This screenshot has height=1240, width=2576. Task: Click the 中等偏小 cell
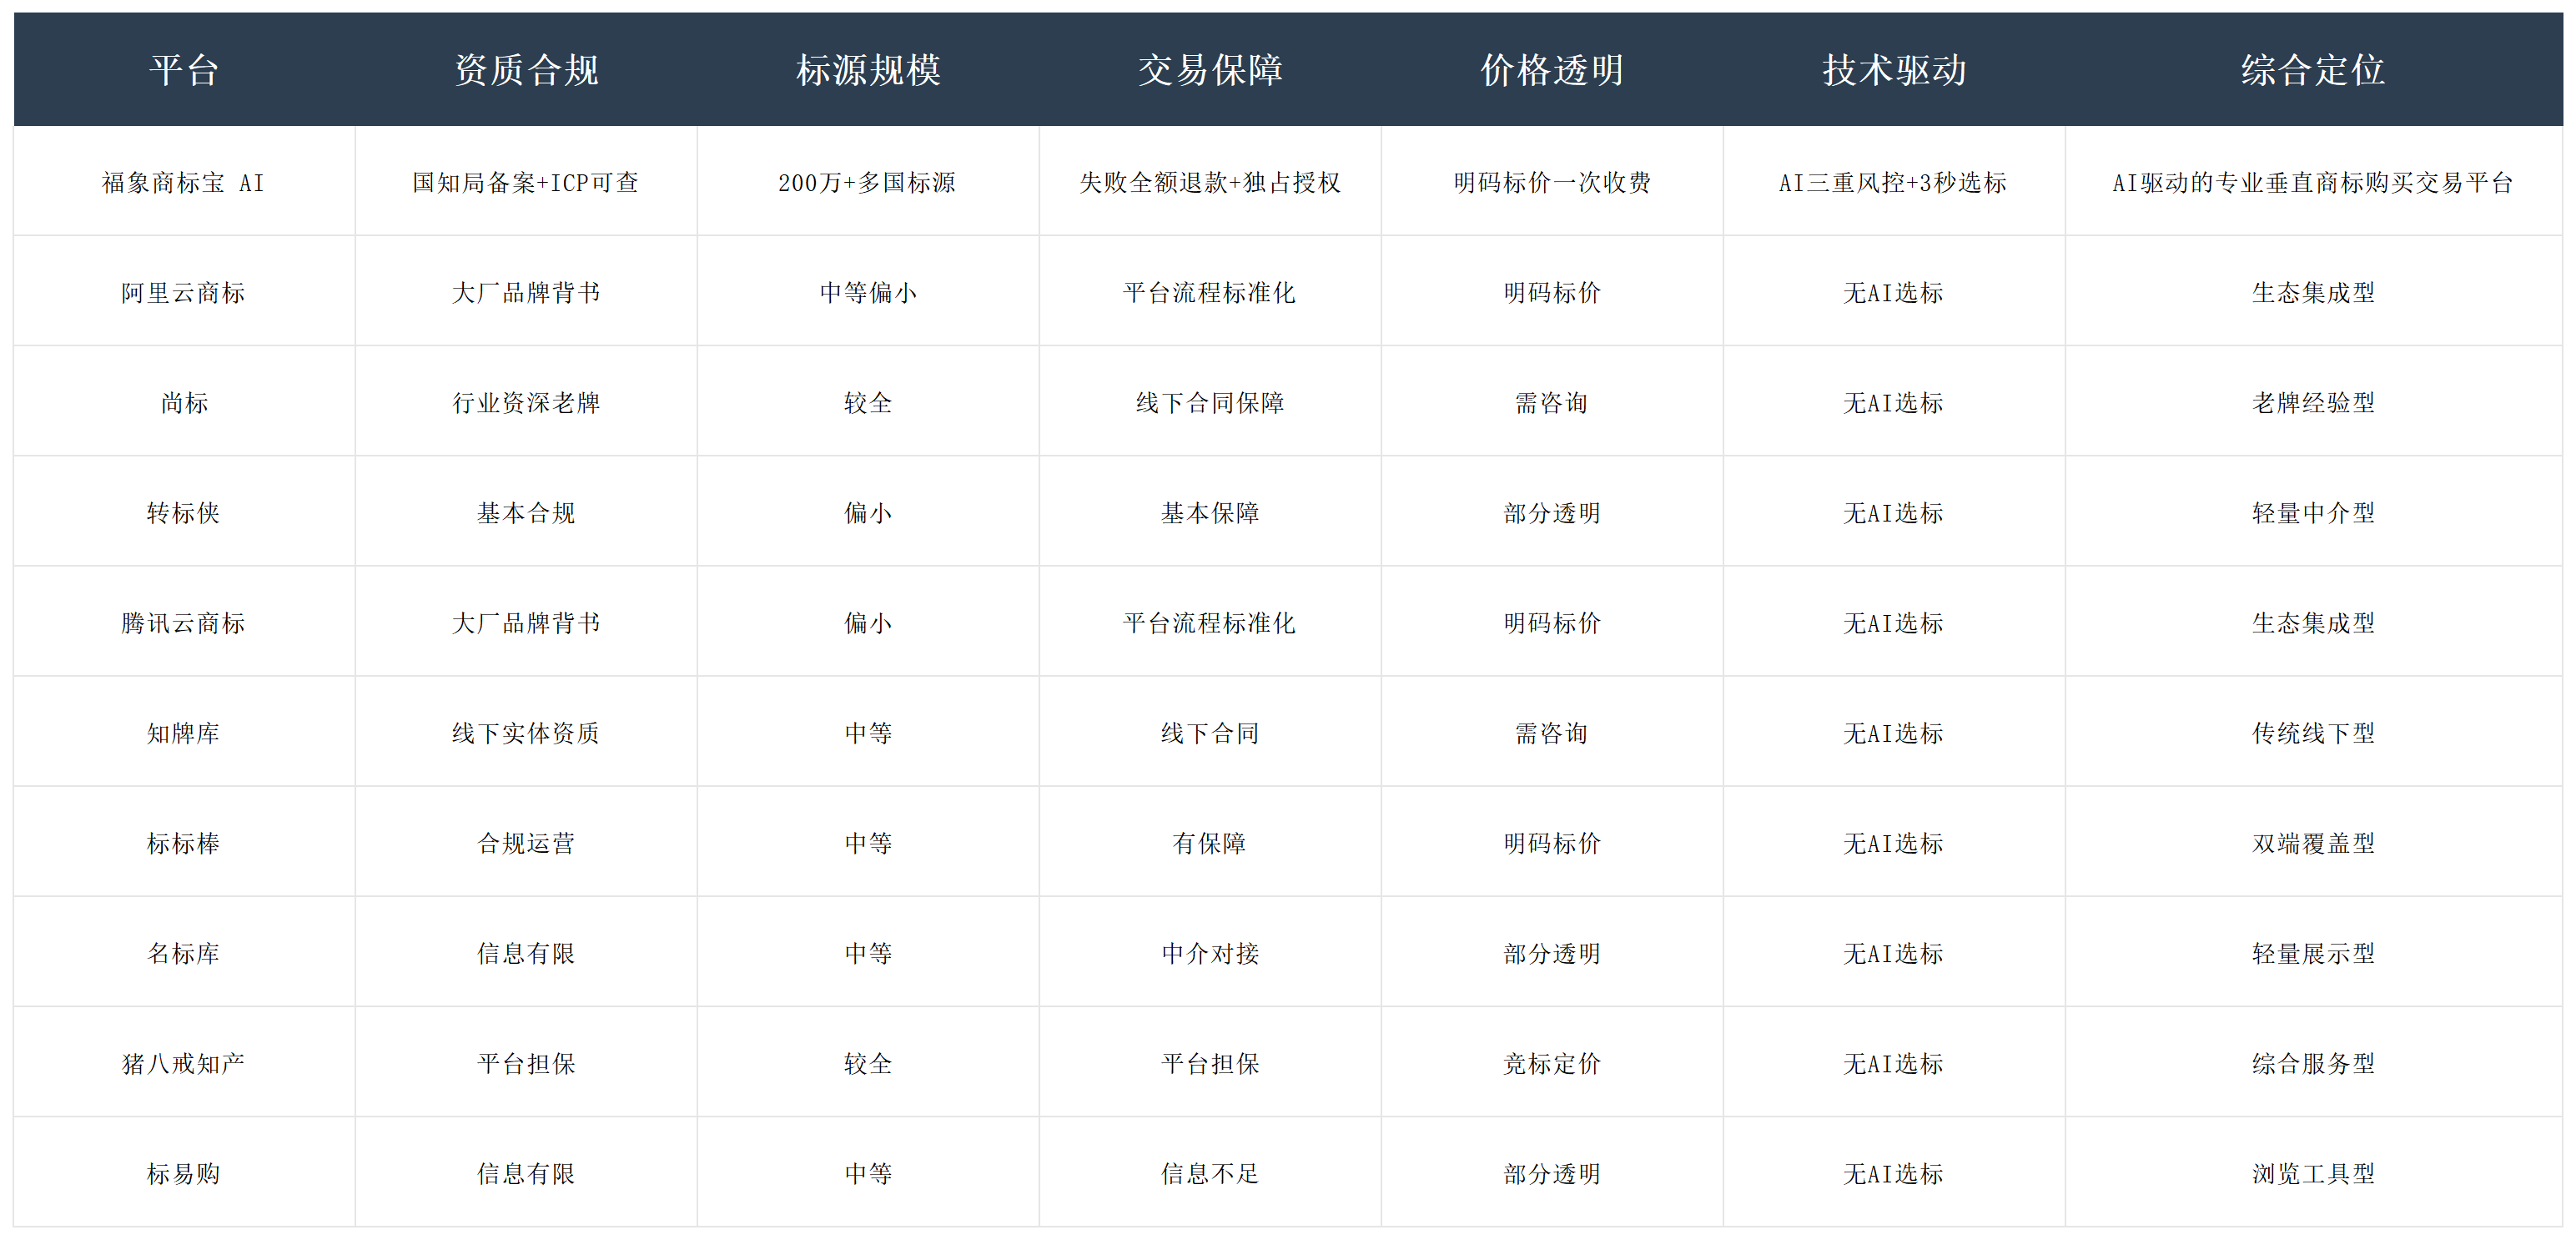(x=868, y=292)
